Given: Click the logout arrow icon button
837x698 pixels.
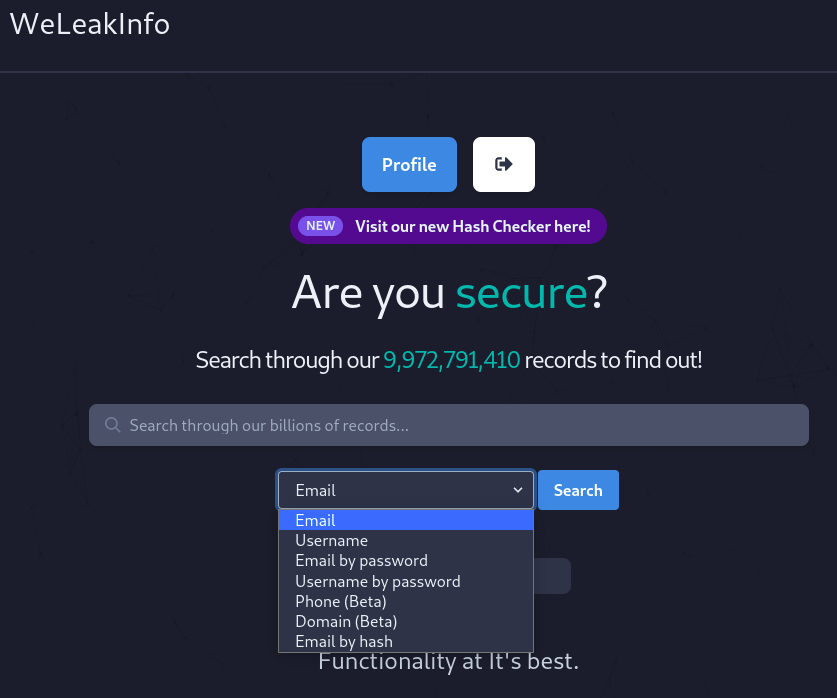Looking at the screenshot, I should click(504, 164).
